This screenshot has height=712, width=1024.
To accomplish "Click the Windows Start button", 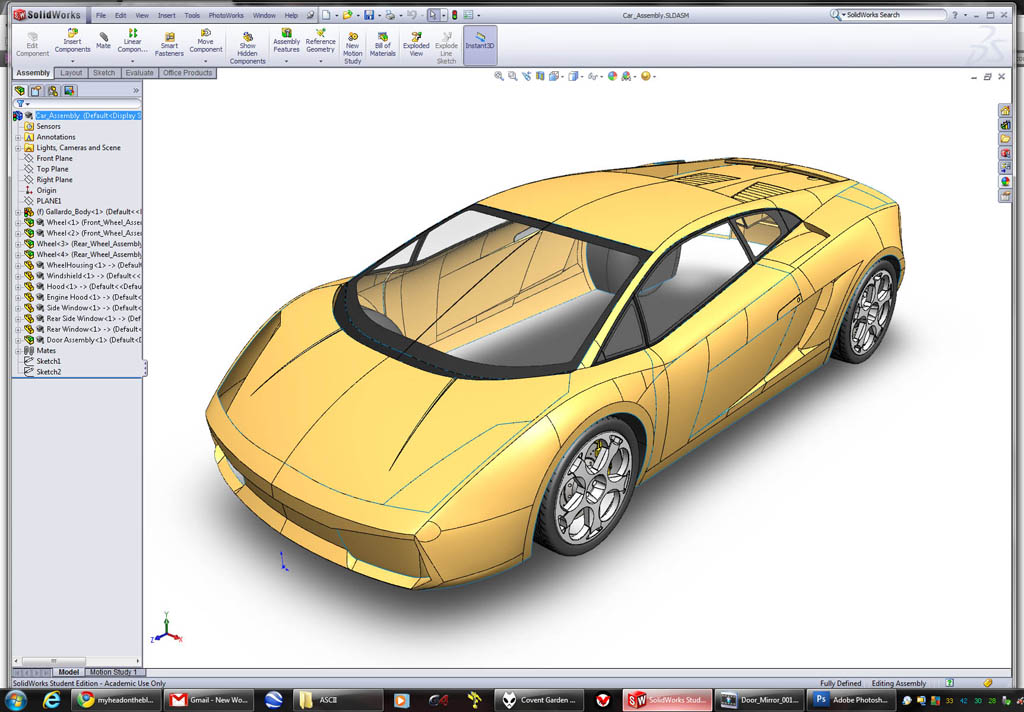I will [16, 700].
